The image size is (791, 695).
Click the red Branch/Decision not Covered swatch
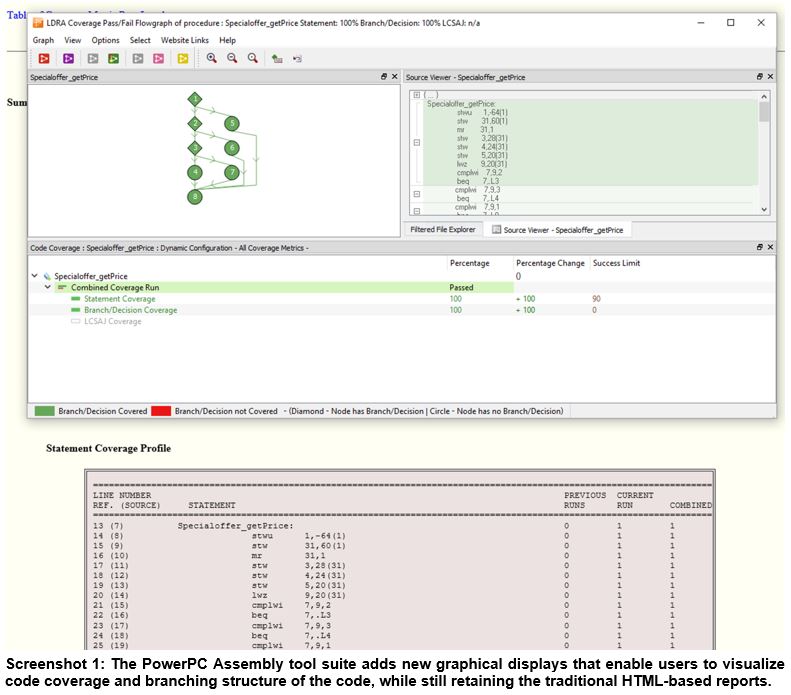pos(161,411)
